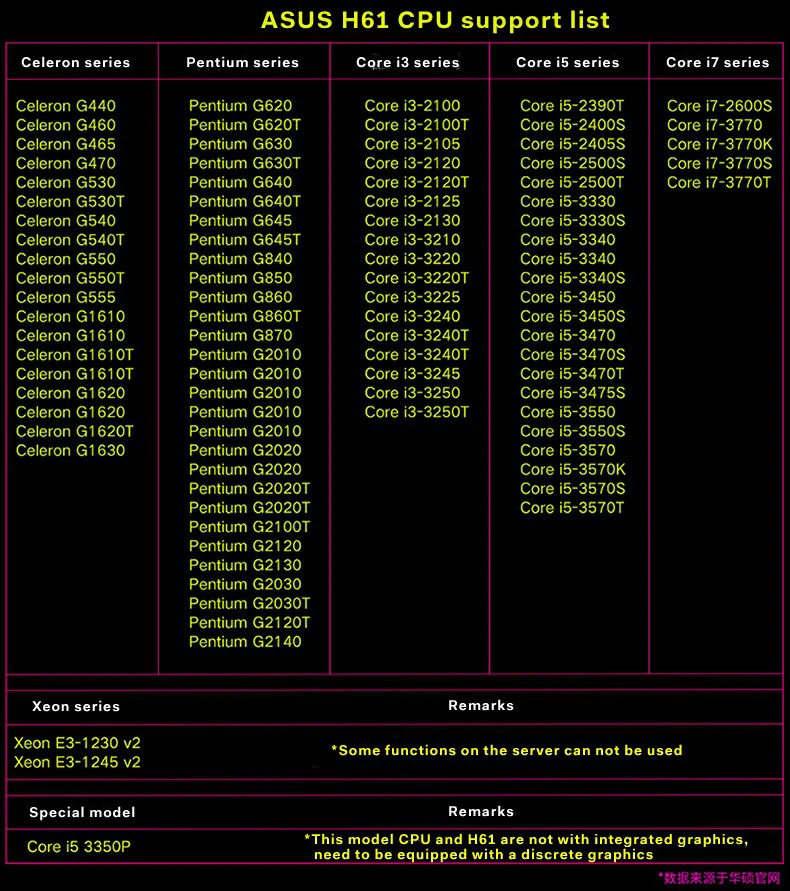
Task: Select the Pentium series column header
Action: (x=243, y=63)
